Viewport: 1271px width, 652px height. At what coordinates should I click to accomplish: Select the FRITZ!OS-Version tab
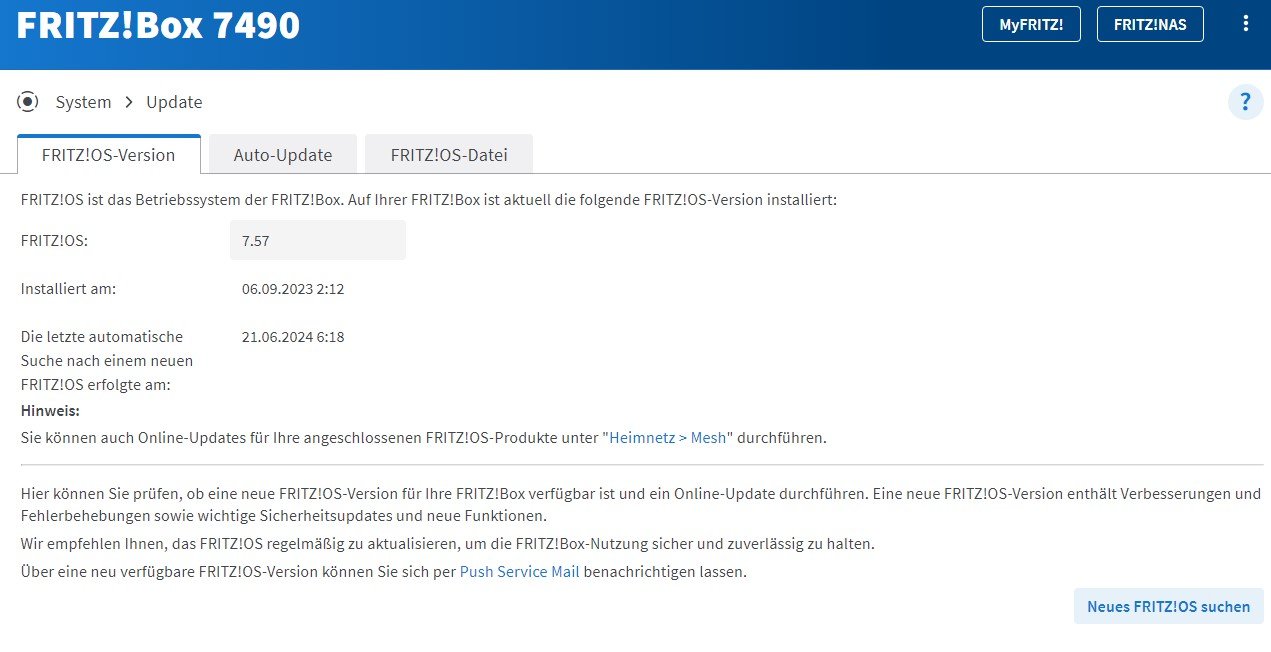[109, 155]
